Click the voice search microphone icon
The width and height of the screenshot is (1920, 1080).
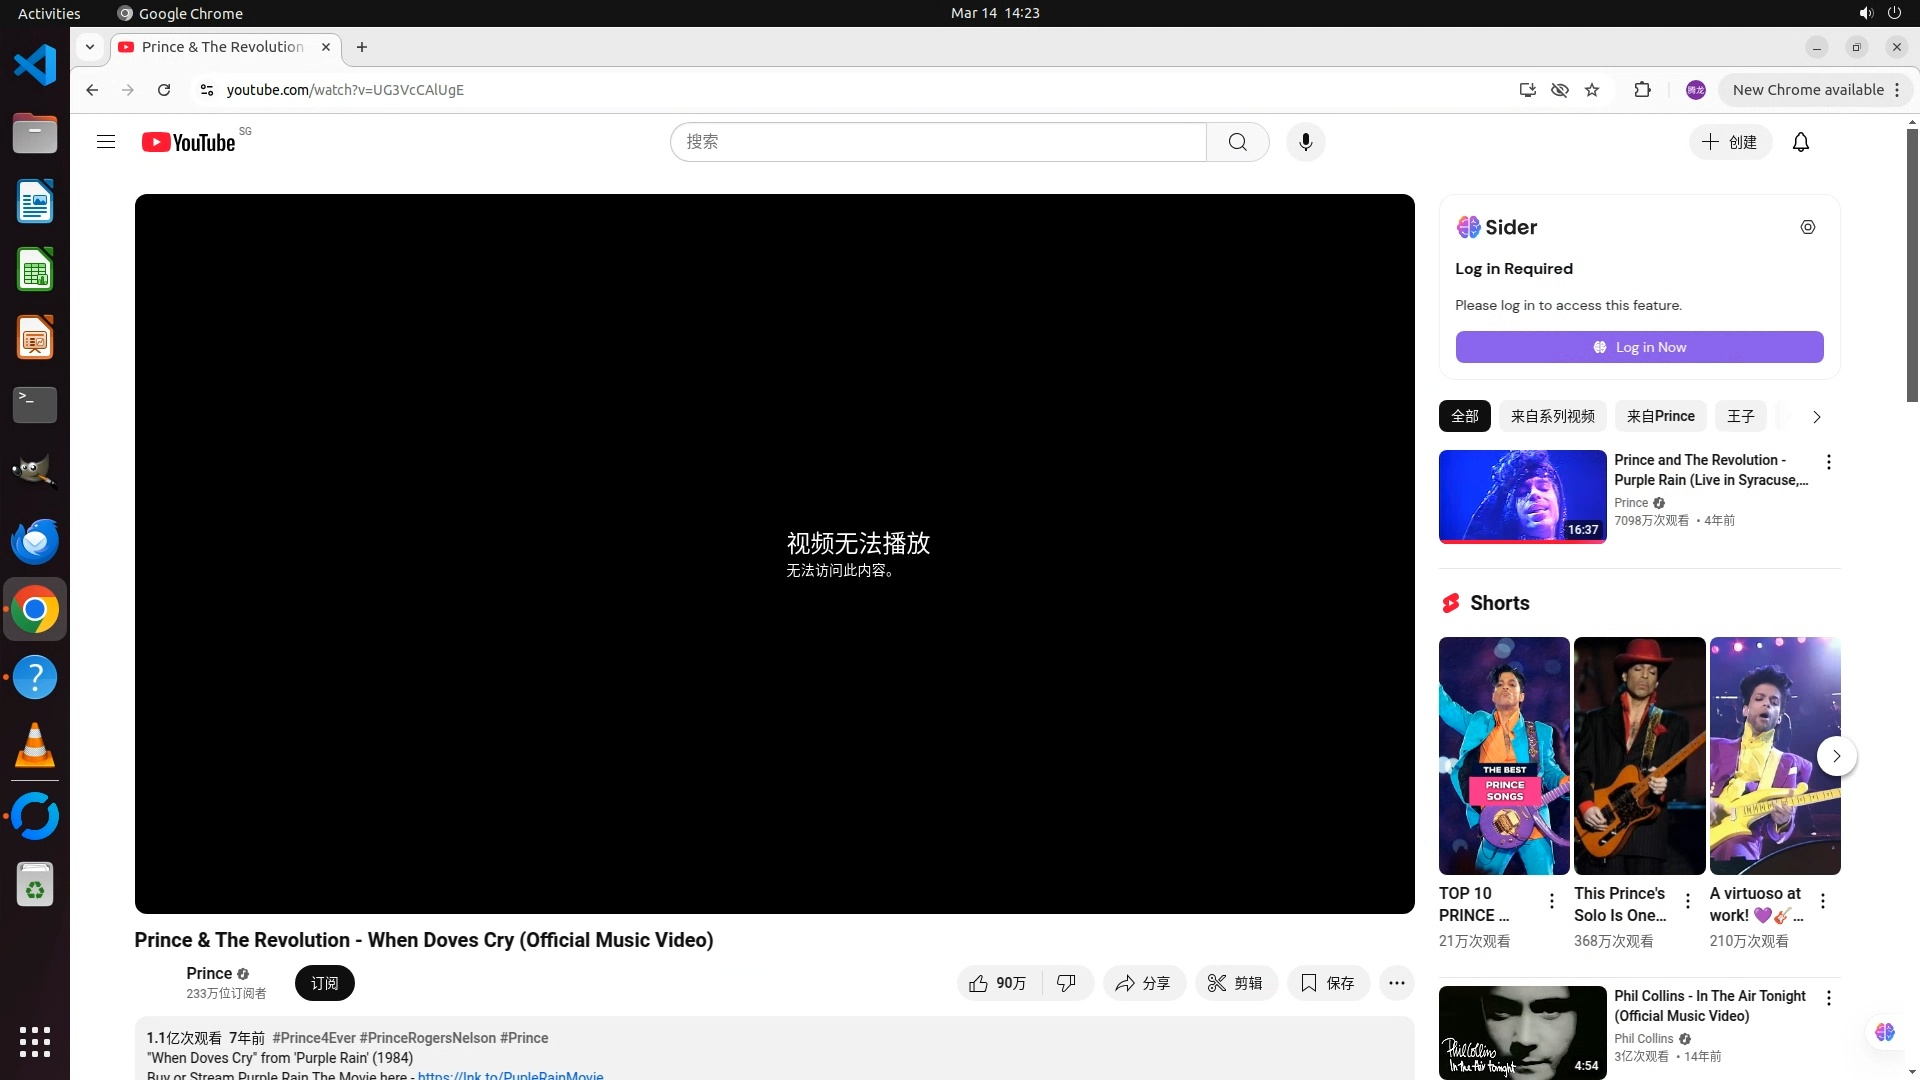[x=1305, y=142]
